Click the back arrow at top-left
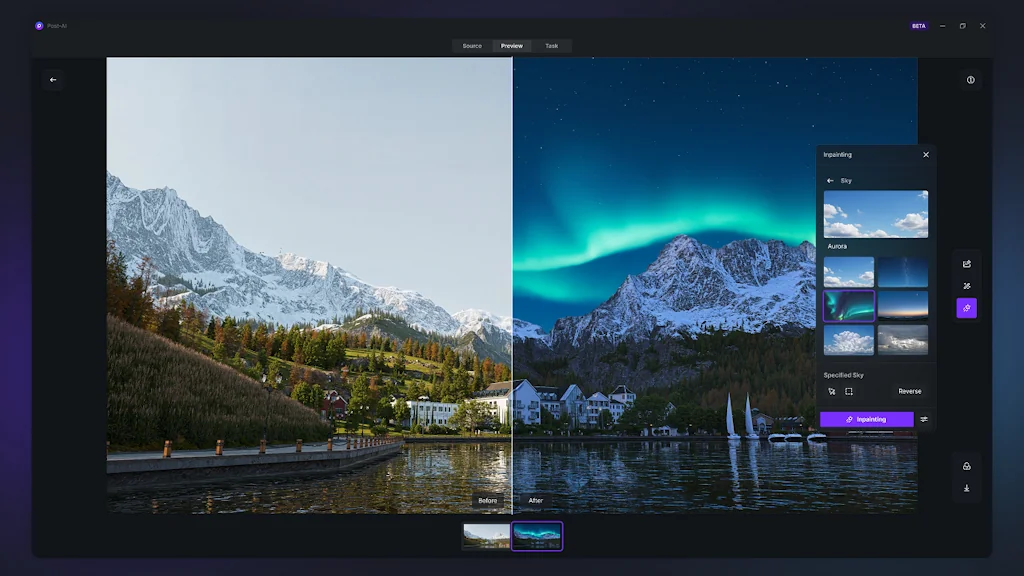The width and height of the screenshot is (1024, 576). (x=53, y=80)
